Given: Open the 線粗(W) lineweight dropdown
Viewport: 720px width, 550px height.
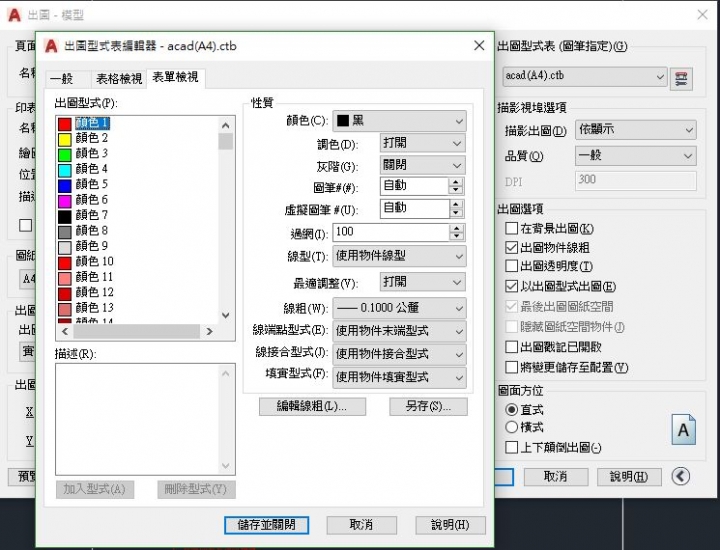Looking at the screenshot, I should [x=399, y=308].
